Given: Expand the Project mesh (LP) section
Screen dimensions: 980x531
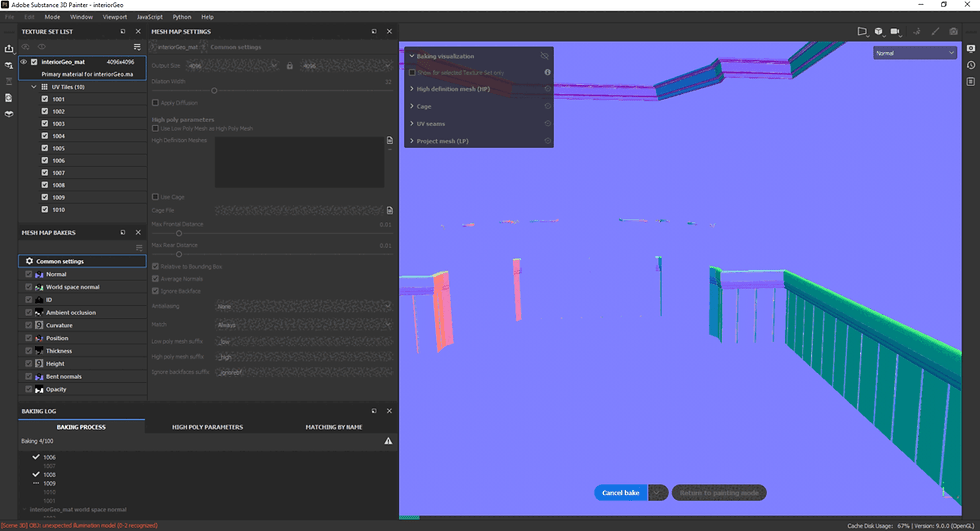Looking at the screenshot, I should [x=412, y=141].
